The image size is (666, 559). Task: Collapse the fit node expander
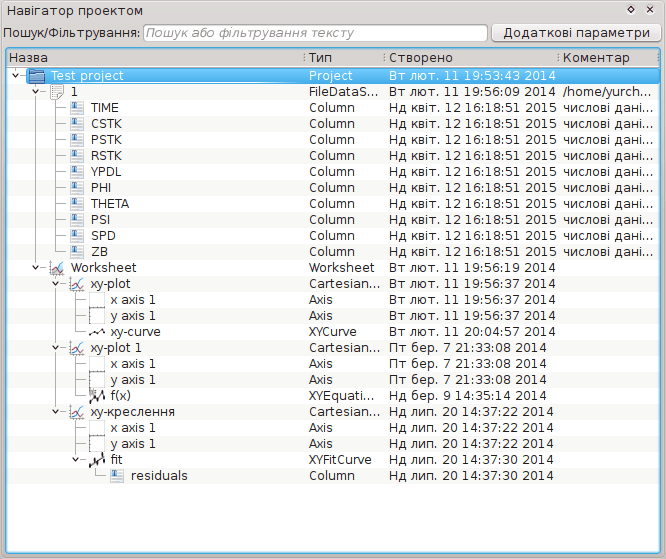point(76,460)
